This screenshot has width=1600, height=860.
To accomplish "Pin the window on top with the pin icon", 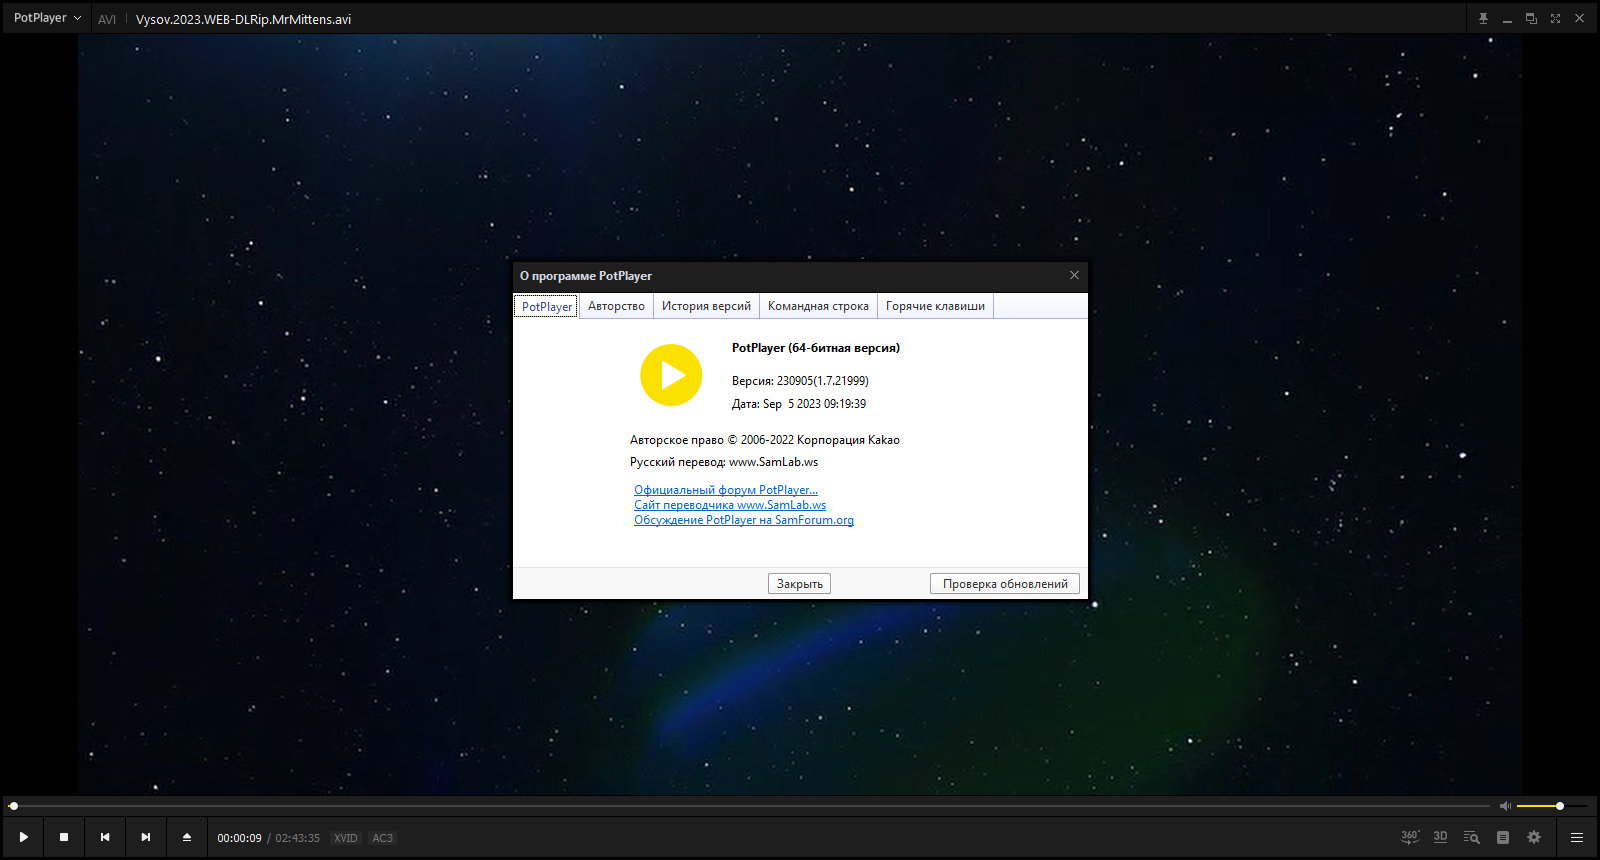I will [x=1483, y=19].
